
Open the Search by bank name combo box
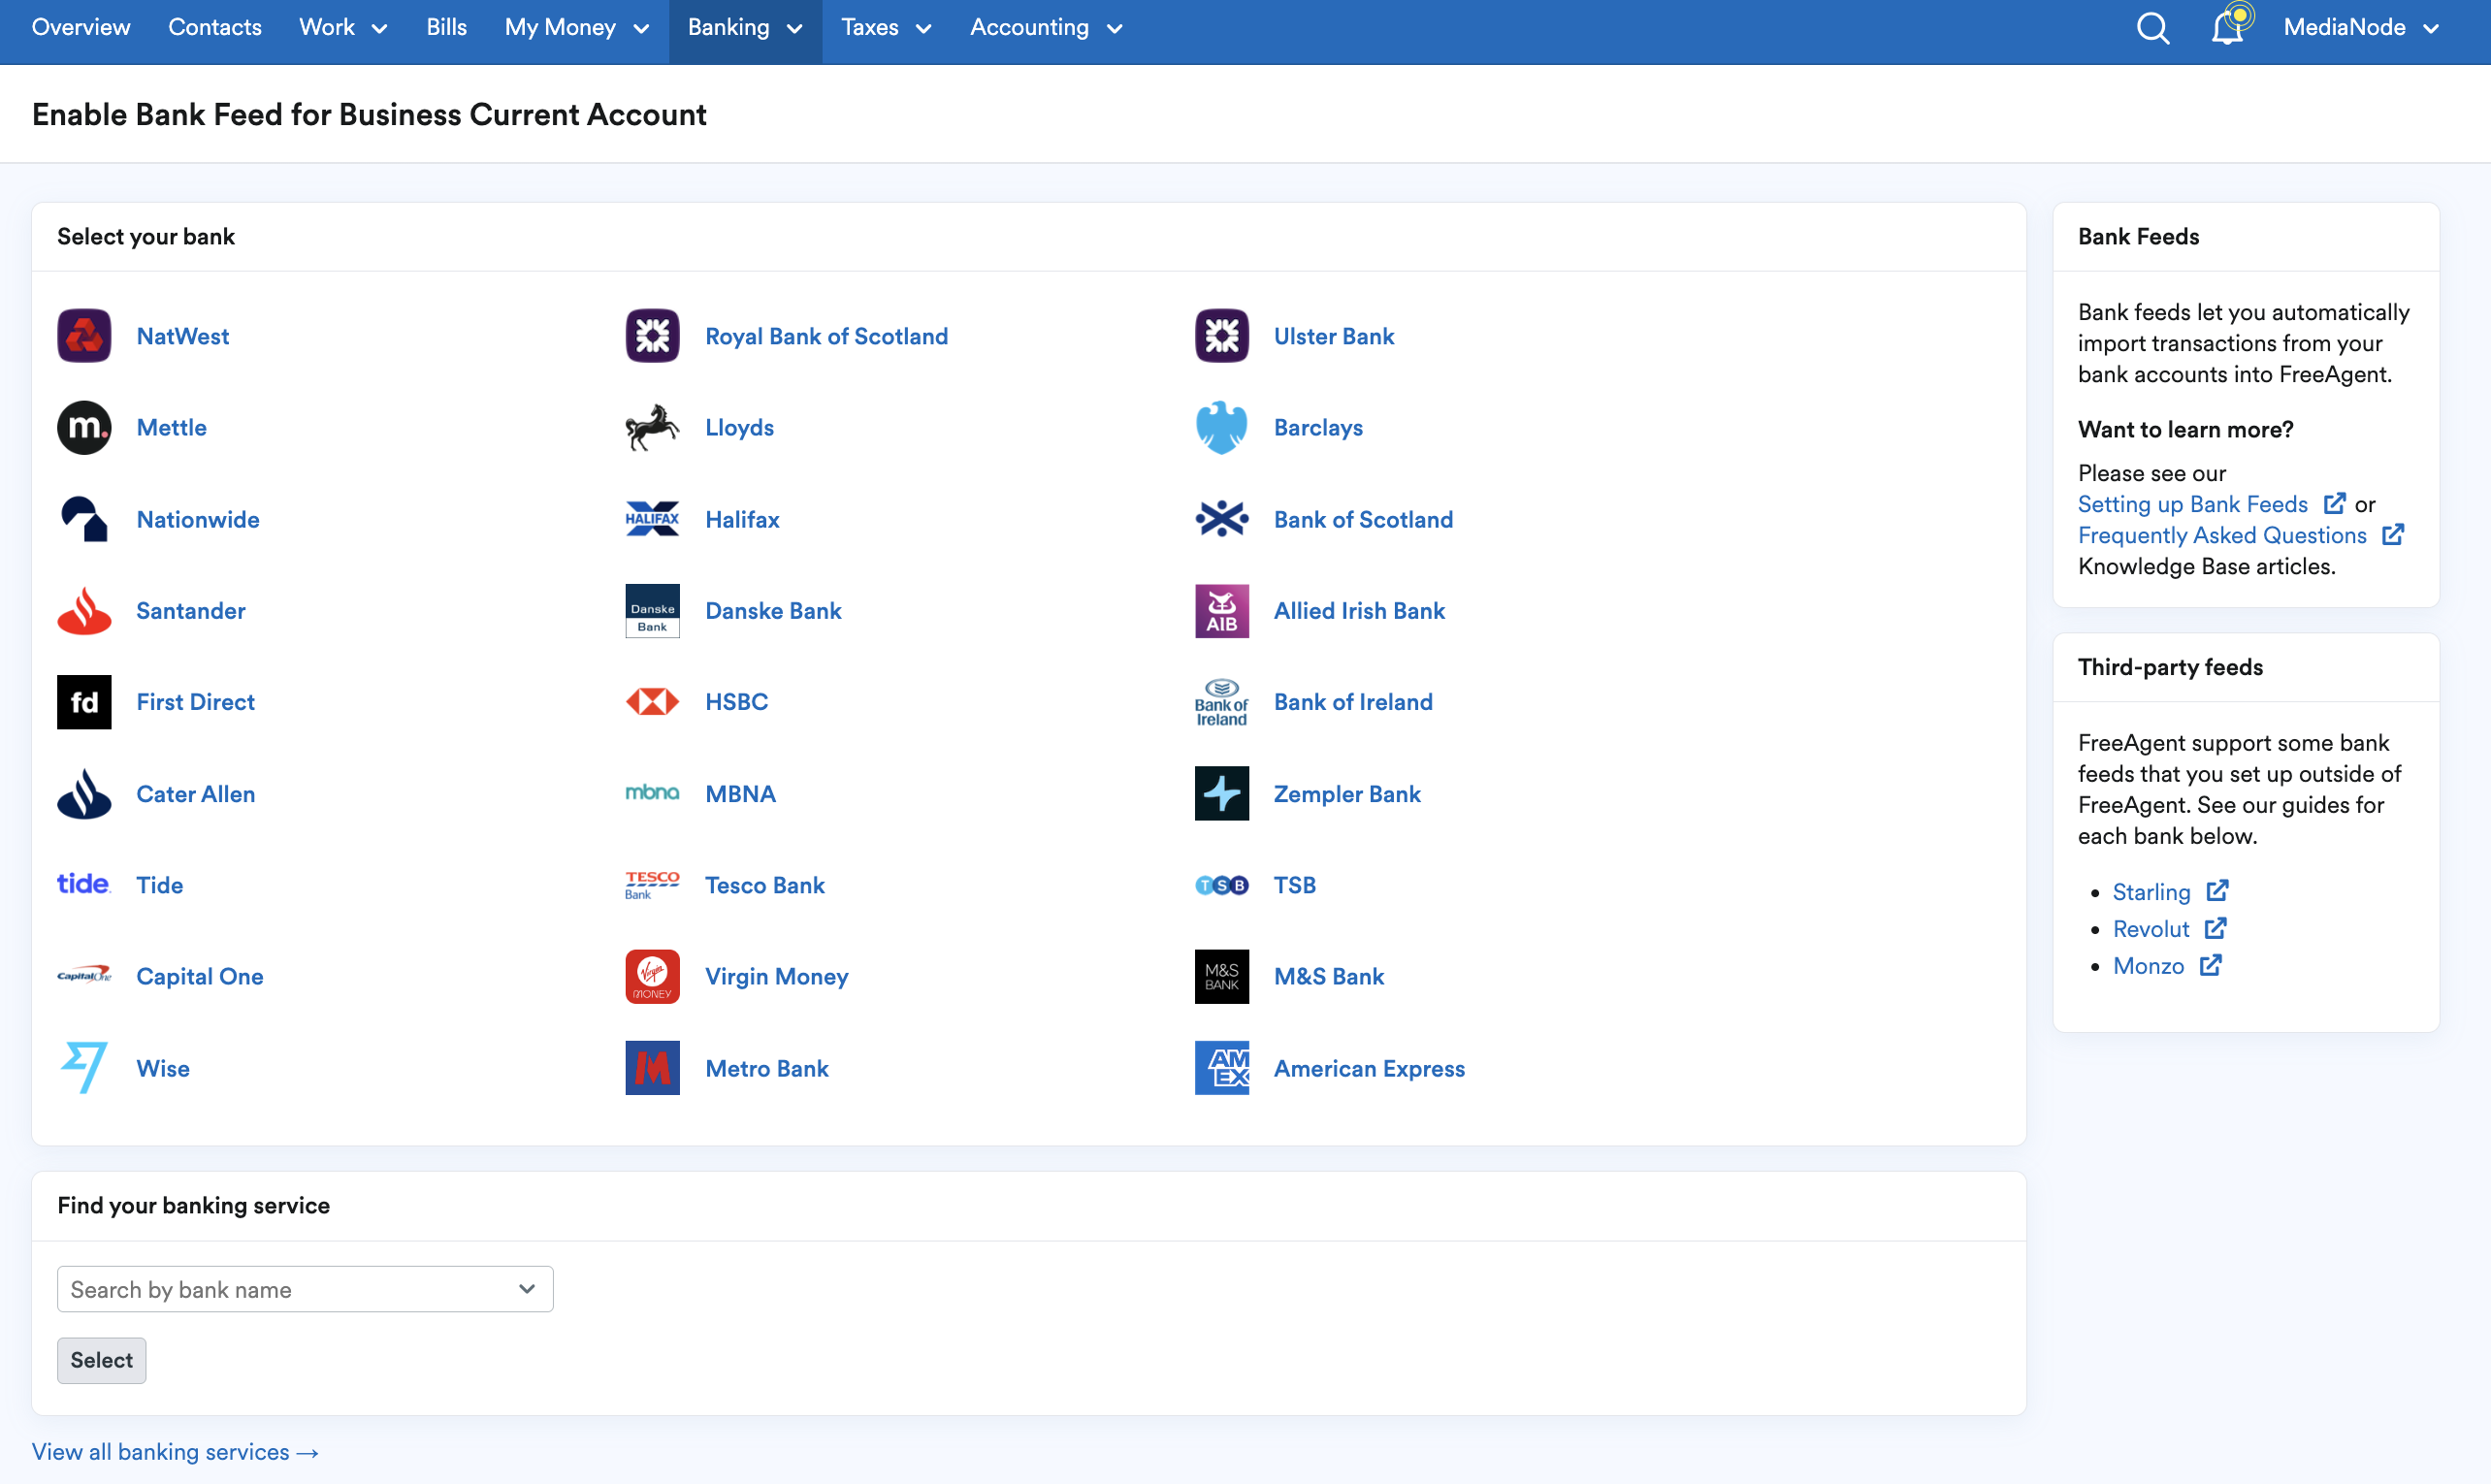(x=305, y=1289)
